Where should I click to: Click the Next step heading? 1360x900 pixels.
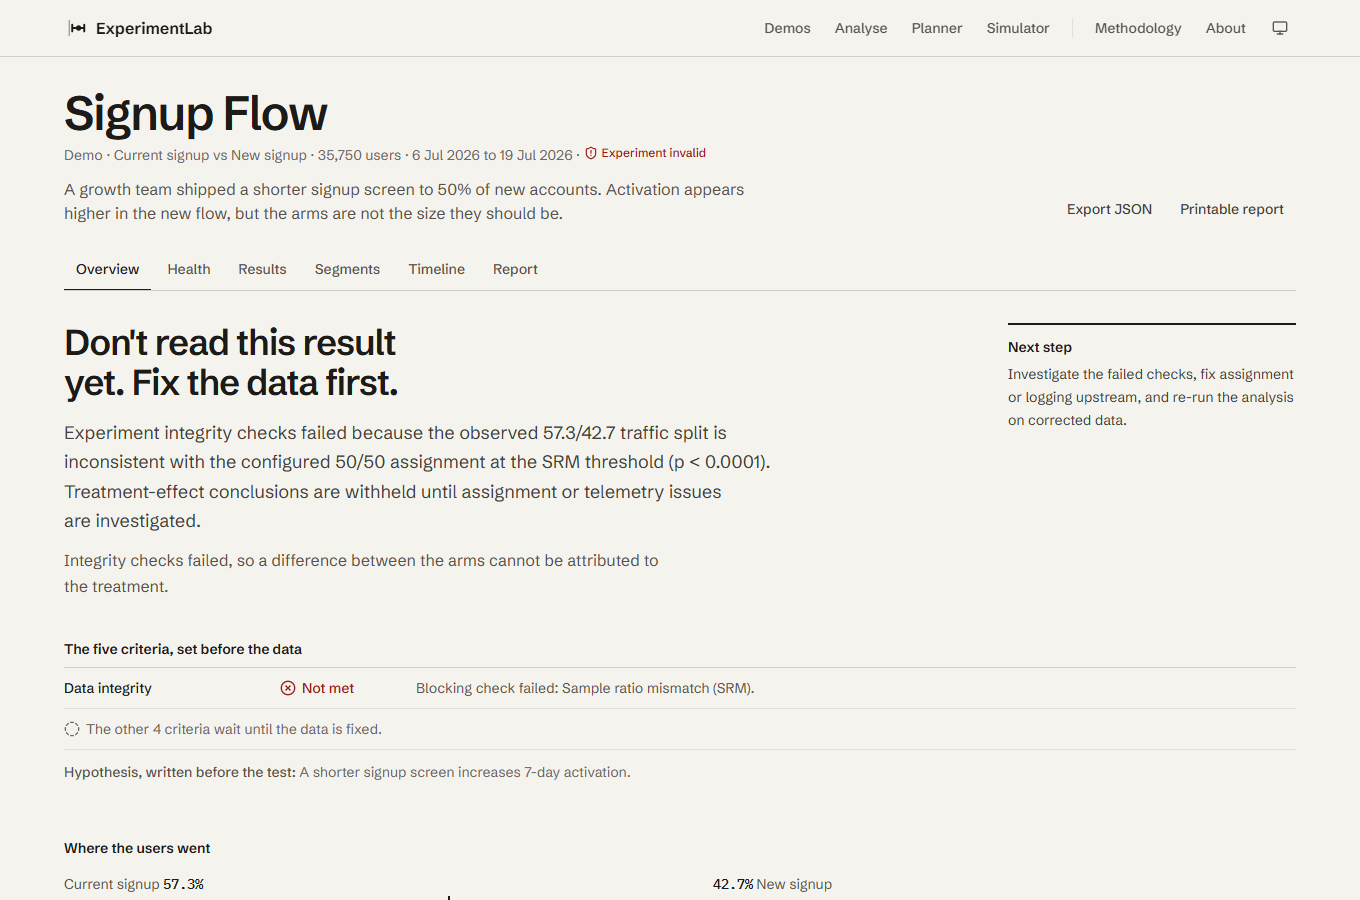[1040, 347]
